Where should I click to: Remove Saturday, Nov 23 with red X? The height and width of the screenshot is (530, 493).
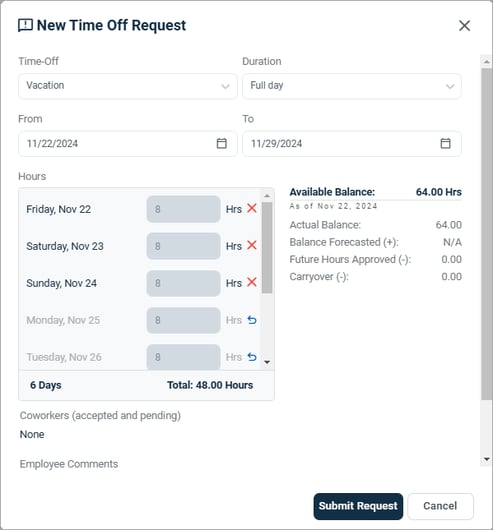[x=252, y=245]
